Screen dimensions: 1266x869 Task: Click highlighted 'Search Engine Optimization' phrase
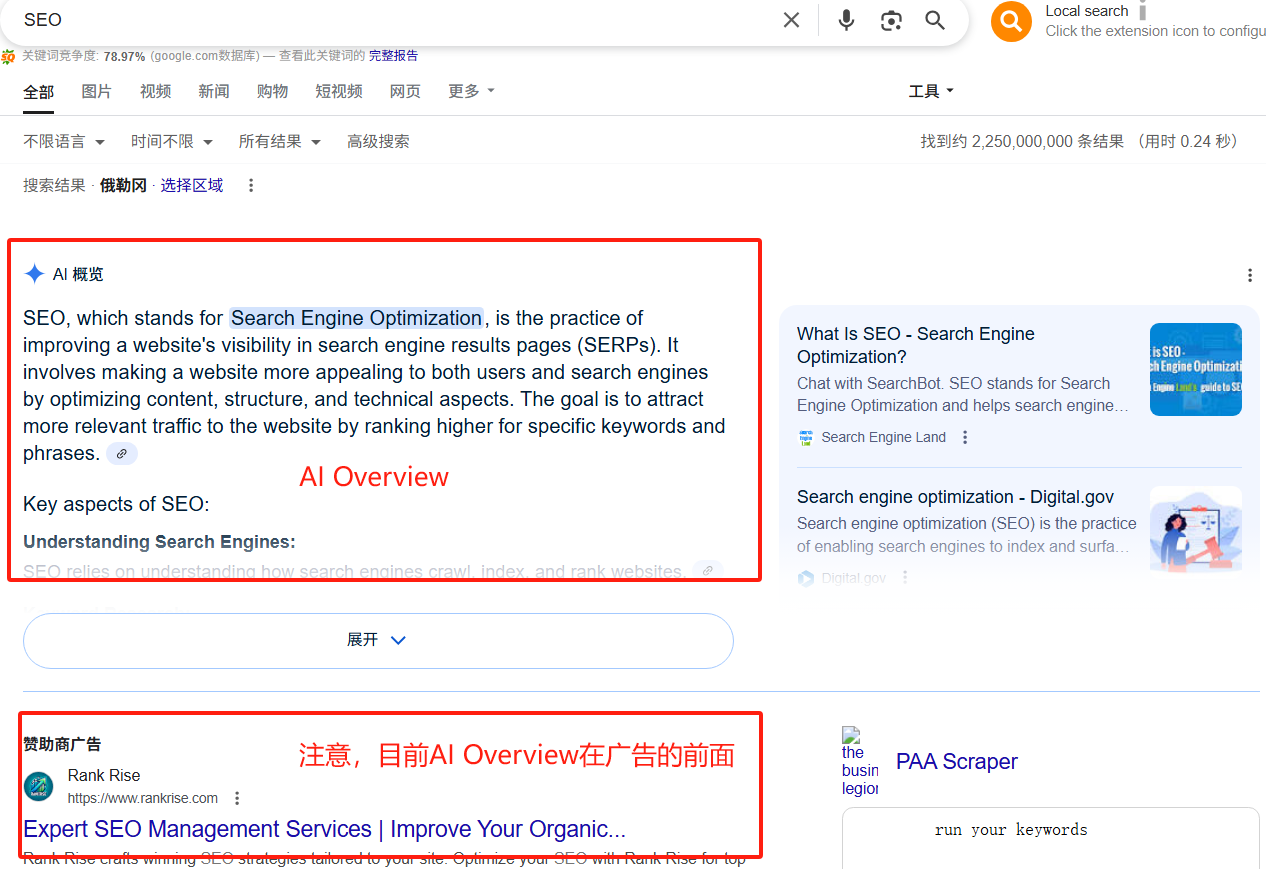[x=356, y=318]
